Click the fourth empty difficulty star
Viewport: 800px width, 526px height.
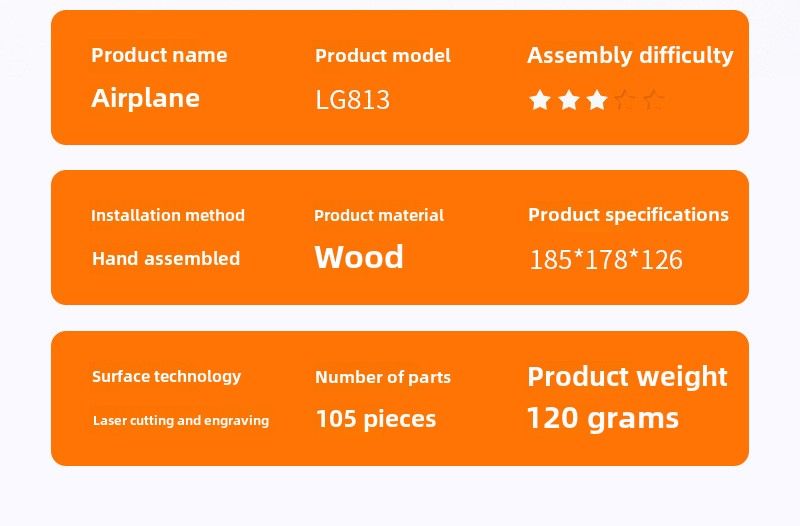(x=626, y=100)
